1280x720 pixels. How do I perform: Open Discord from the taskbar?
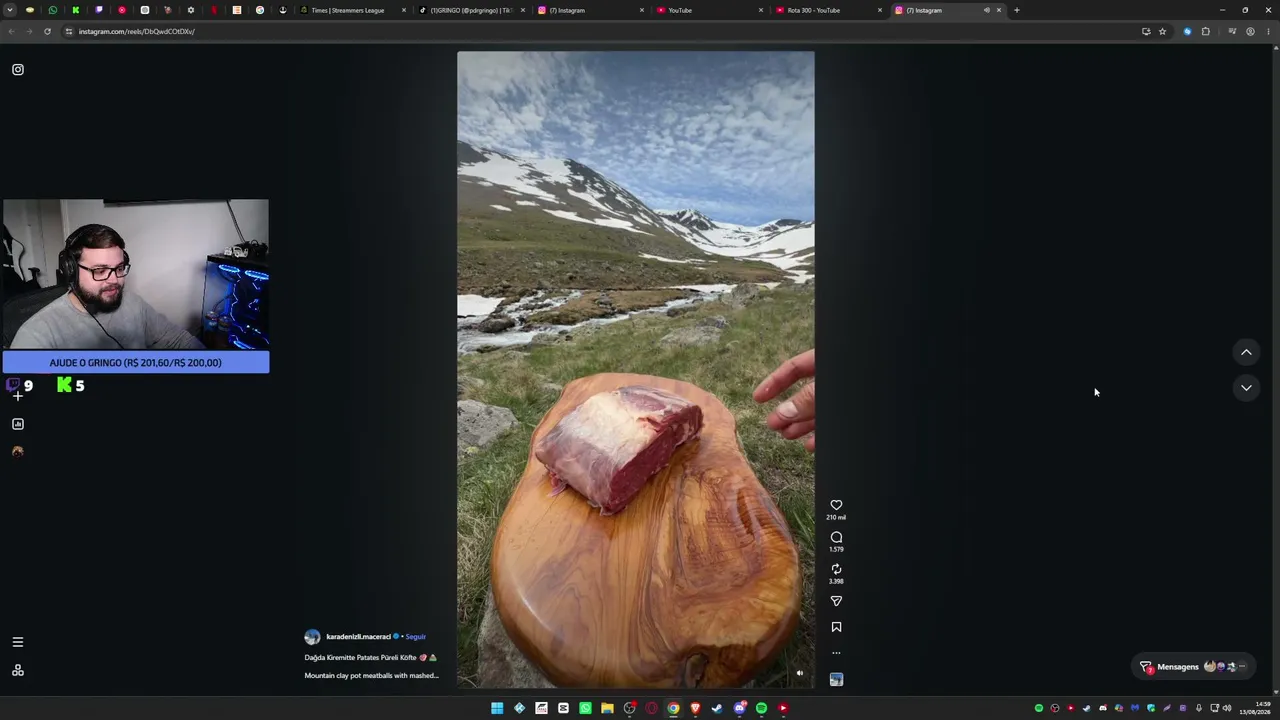tap(739, 708)
